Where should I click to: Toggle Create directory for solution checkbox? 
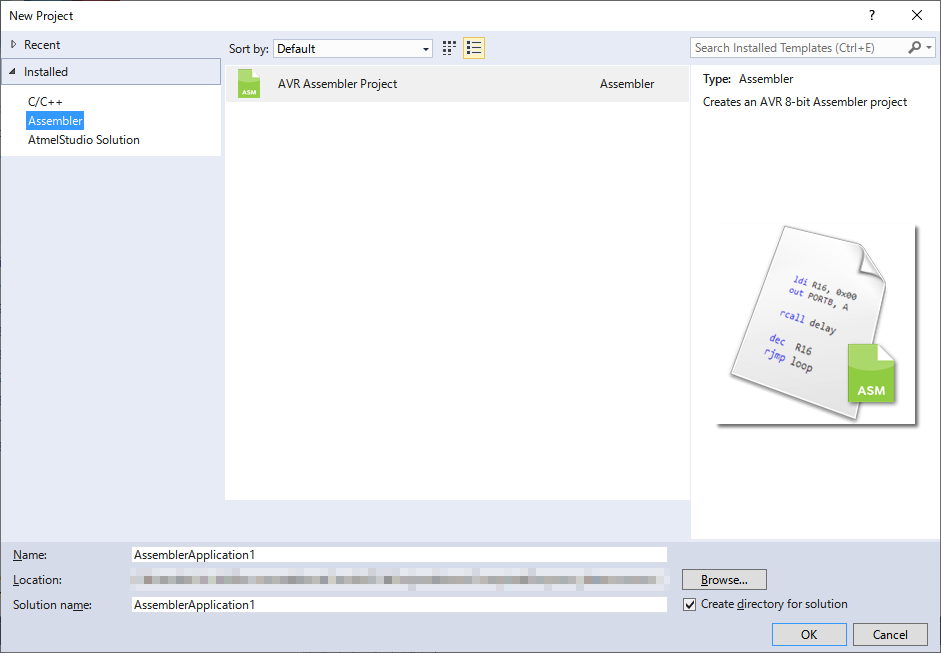[690, 604]
